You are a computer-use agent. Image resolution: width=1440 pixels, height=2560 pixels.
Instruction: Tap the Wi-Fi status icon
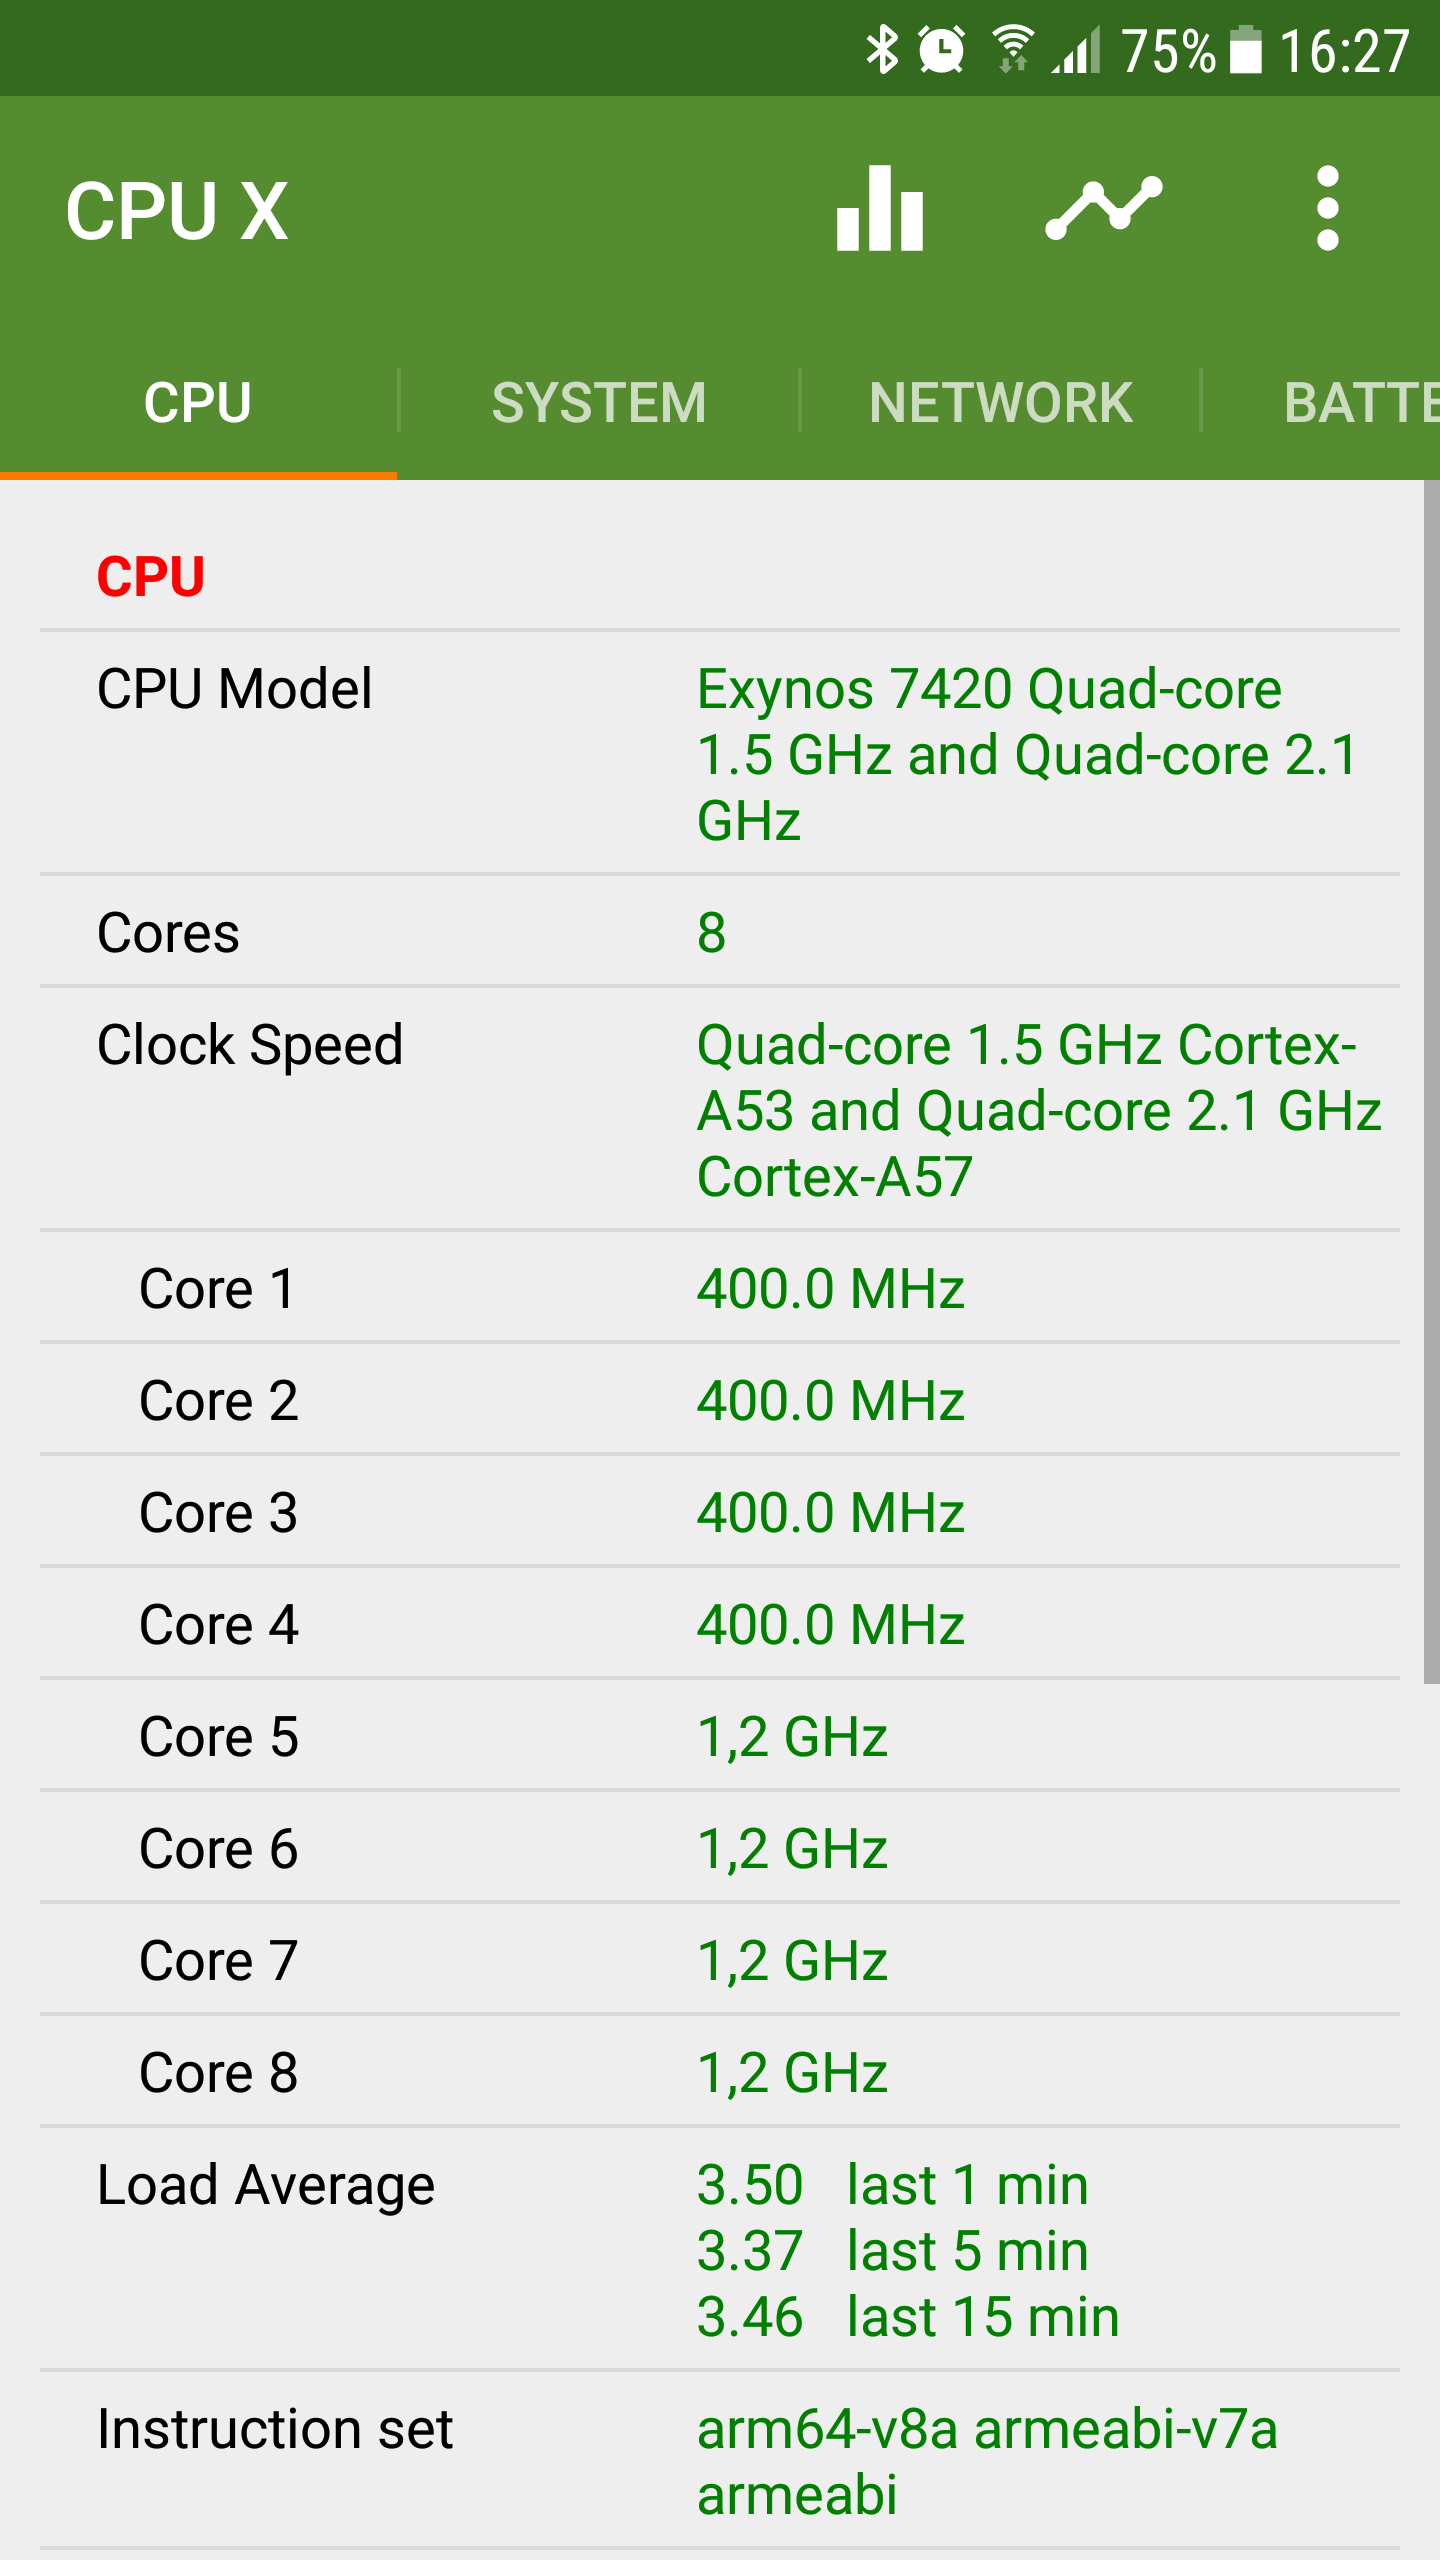(1013, 50)
